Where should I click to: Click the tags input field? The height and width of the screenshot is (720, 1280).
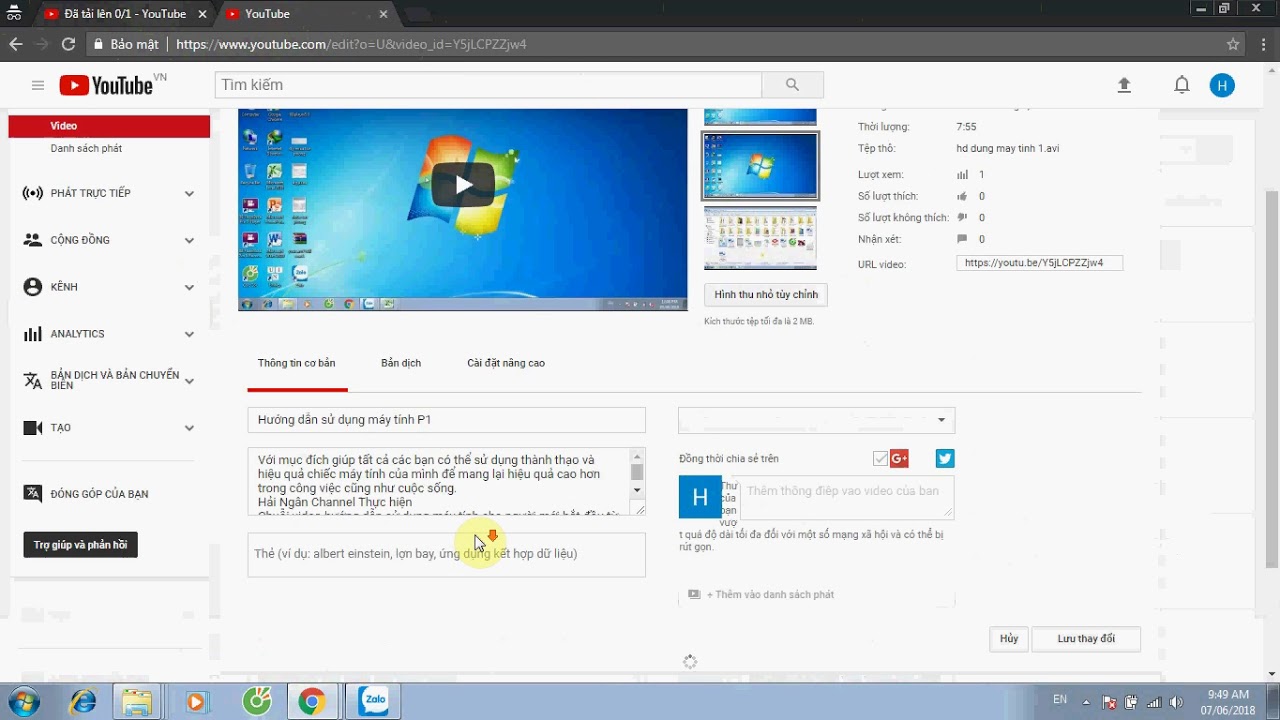[446, 555]
